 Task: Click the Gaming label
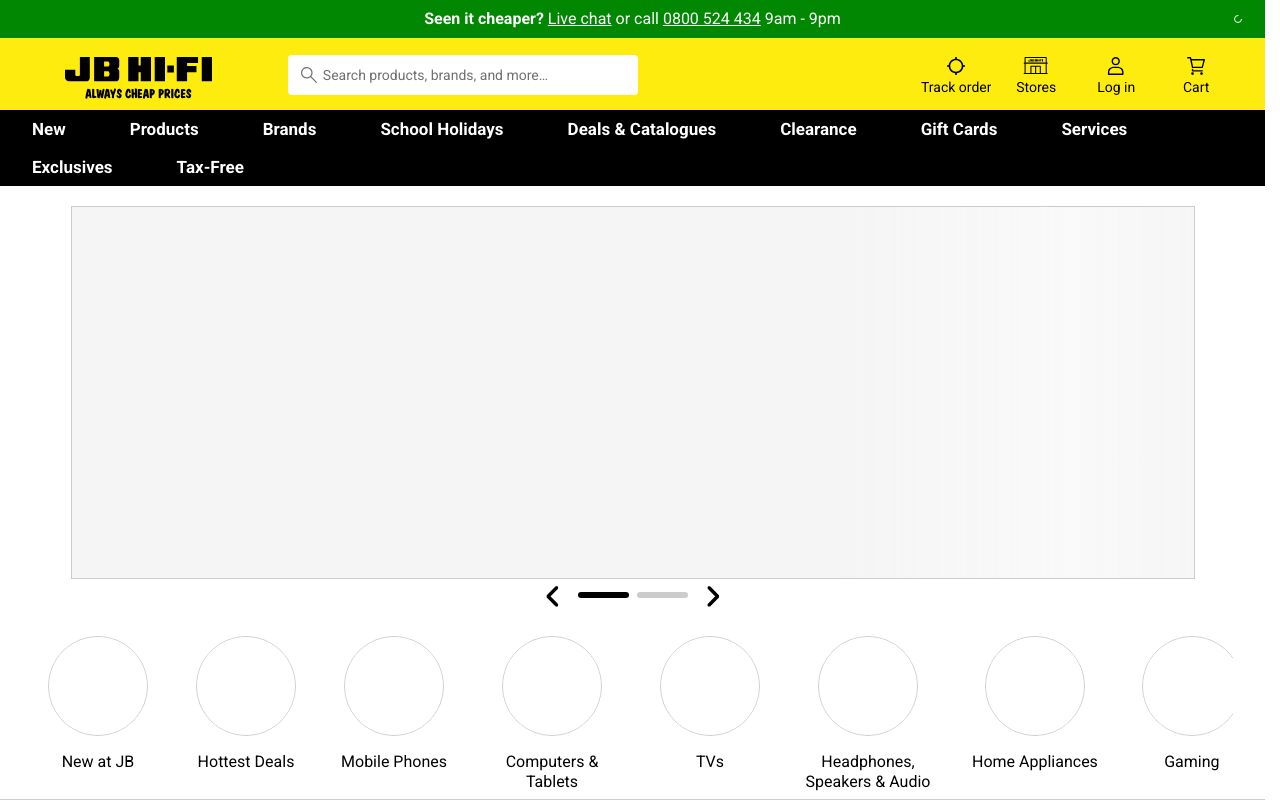point(1192,761)
